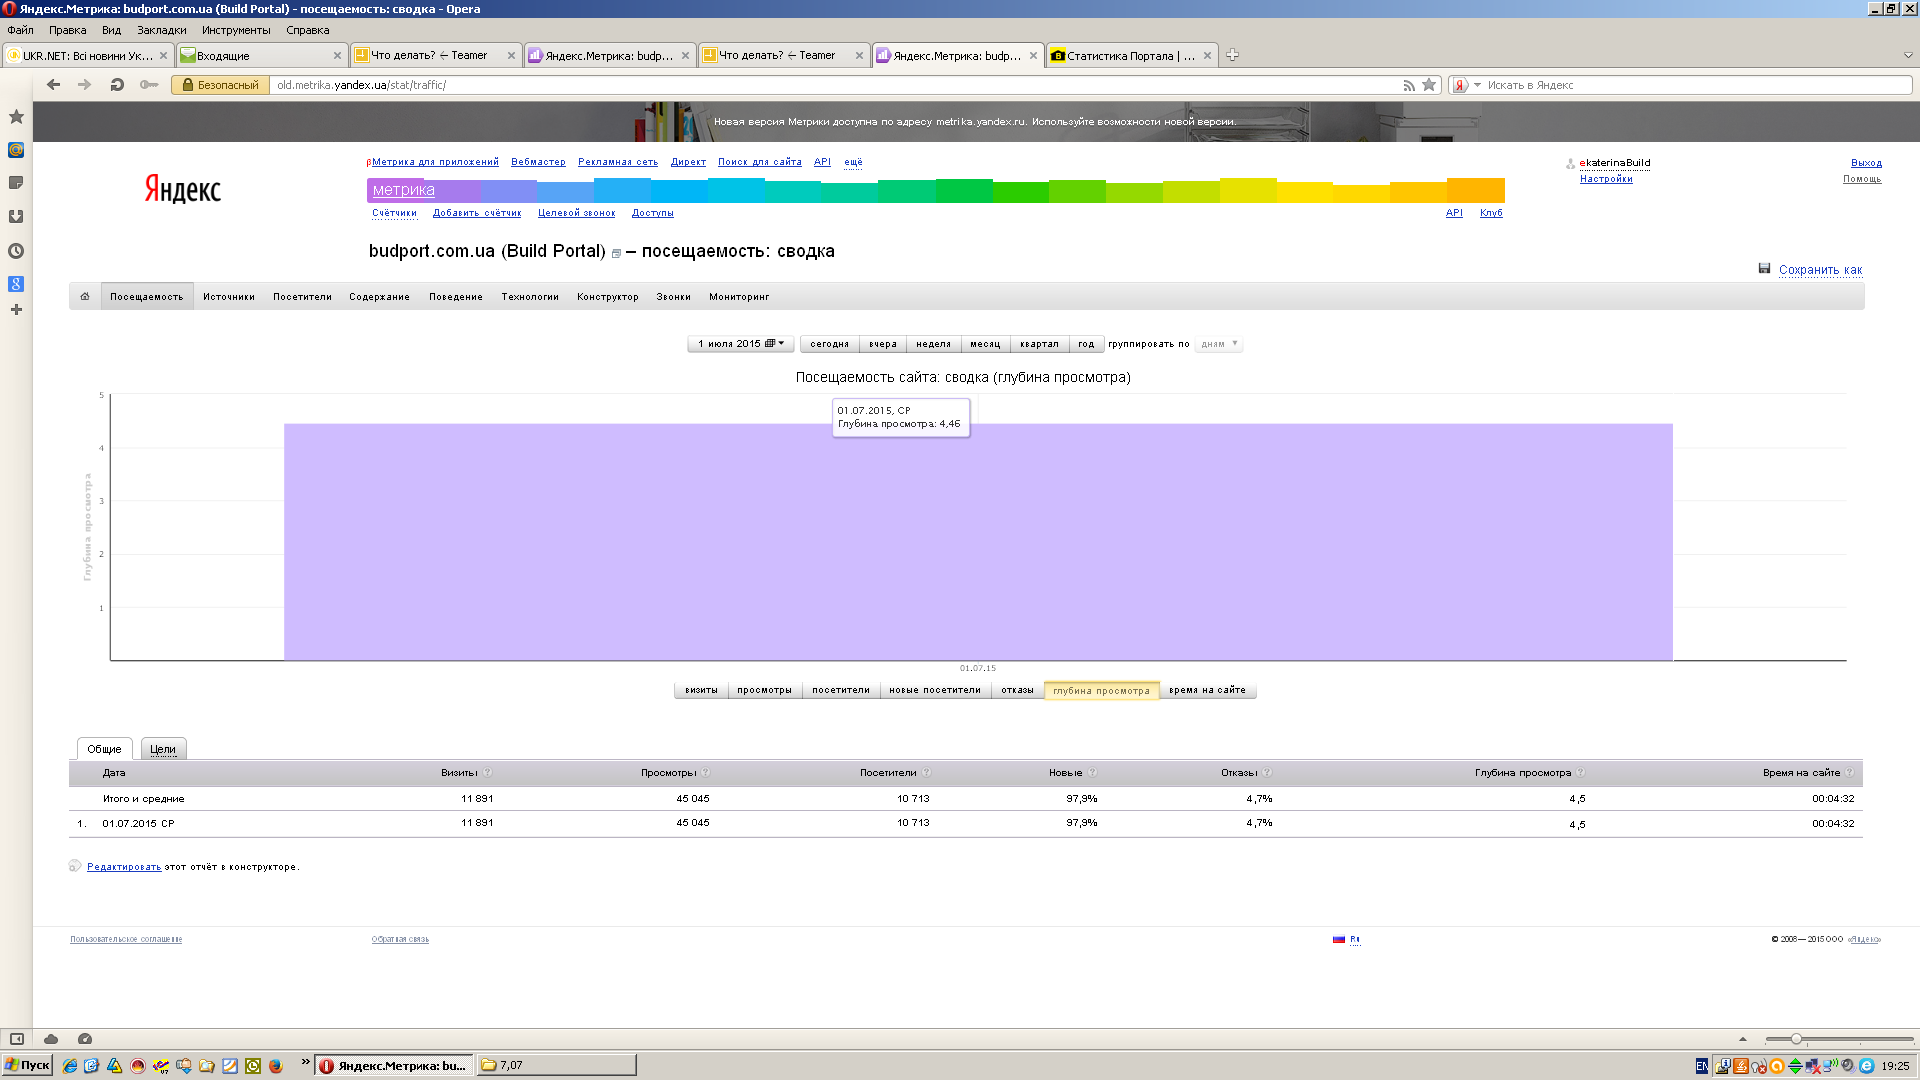Click the address bar URL field

(835, 85)
